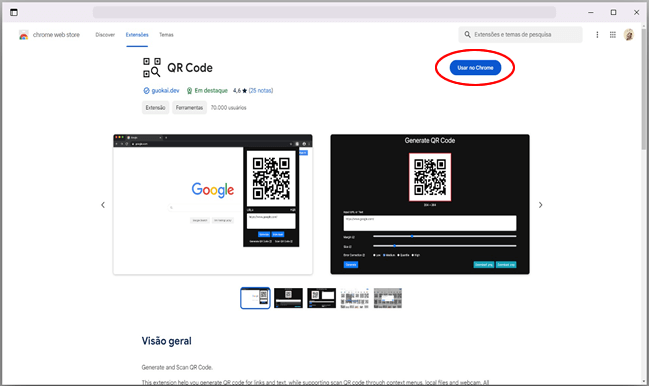Open the 25 notas ratings link
The image size is (649, 386).
tap(261, 91)
